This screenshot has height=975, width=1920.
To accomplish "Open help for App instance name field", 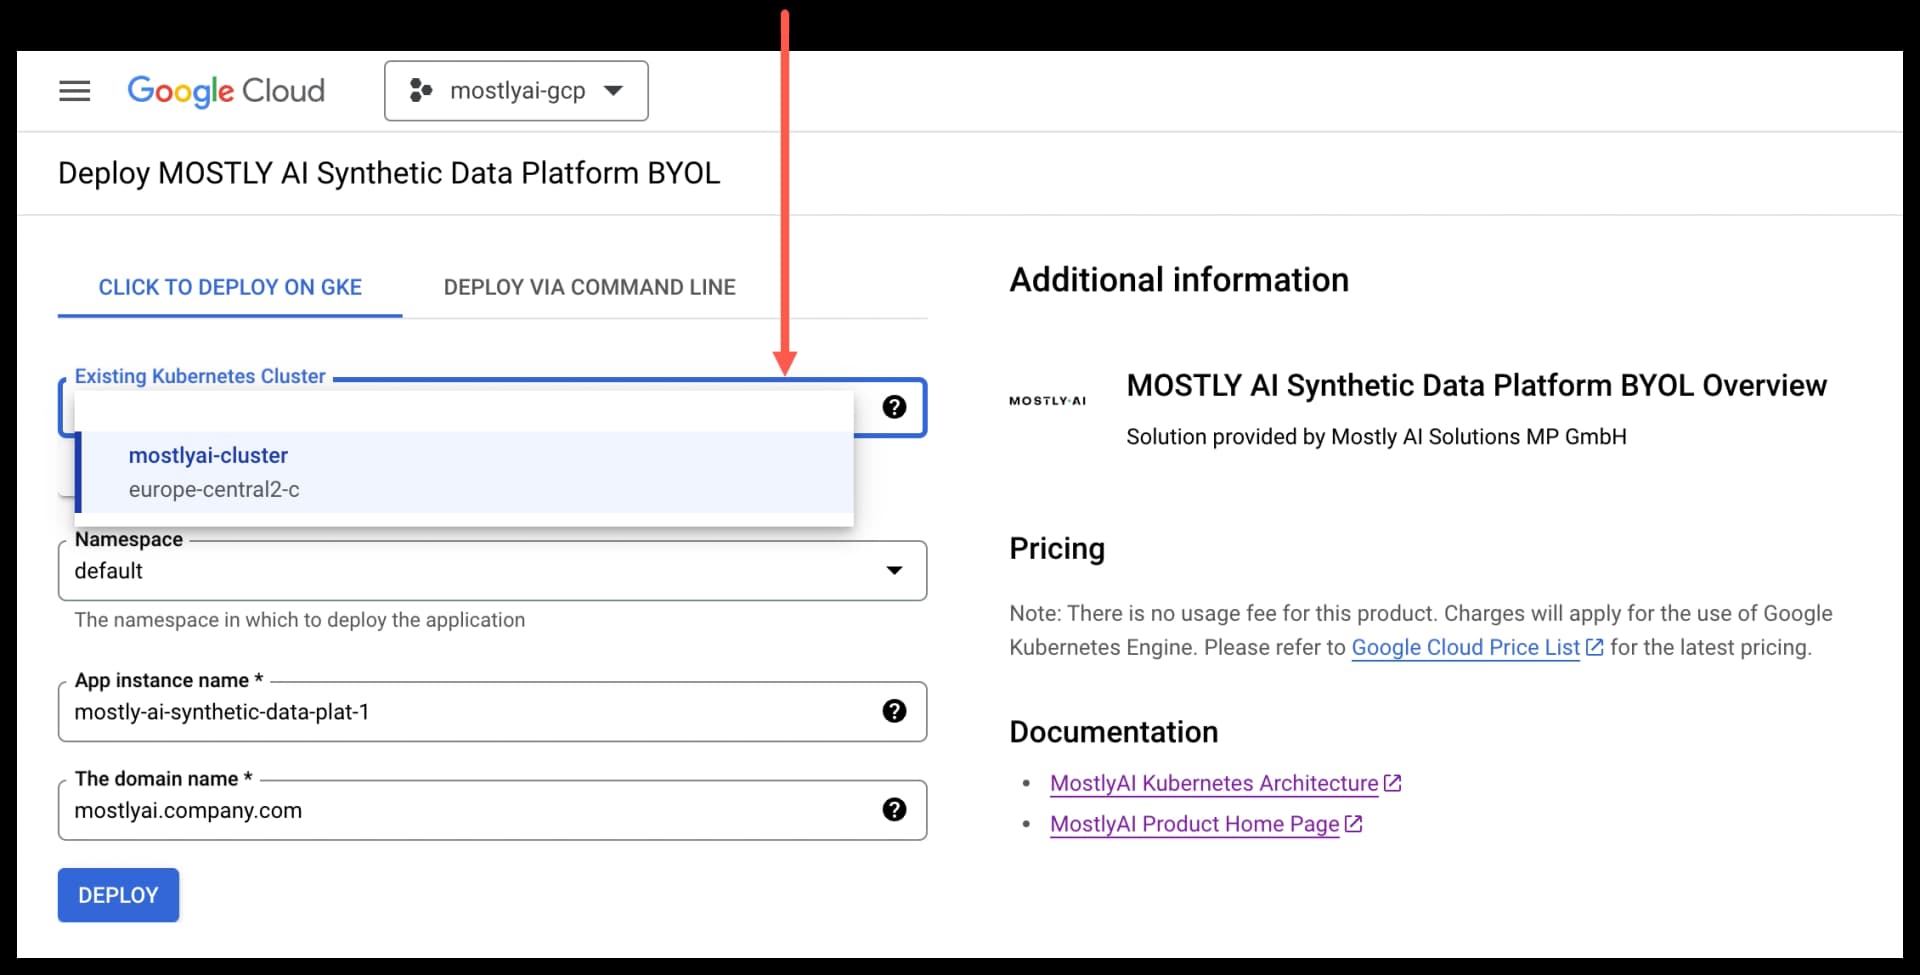I will tap(894, 711).
